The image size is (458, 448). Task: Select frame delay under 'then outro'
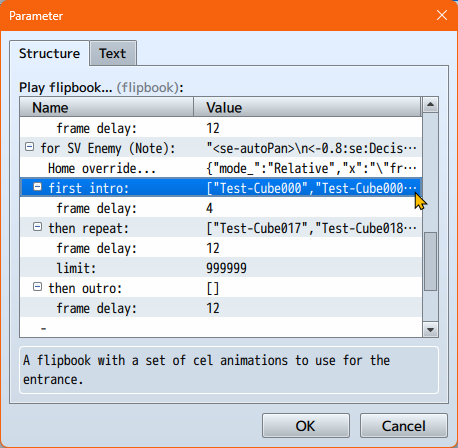coord(97,308)
